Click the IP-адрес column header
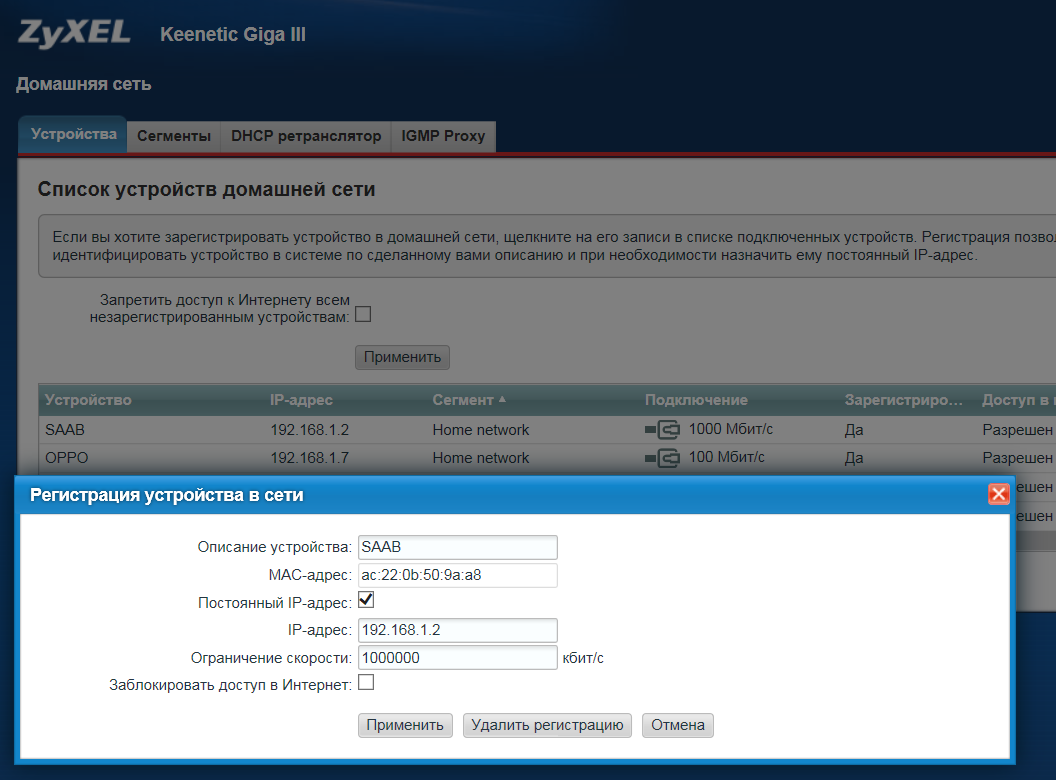Viewport: 1056px width, 780px height. coord(301,400)
